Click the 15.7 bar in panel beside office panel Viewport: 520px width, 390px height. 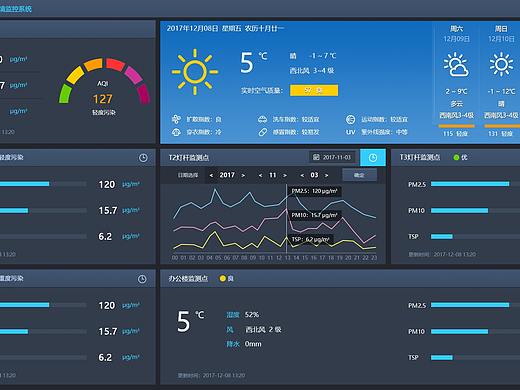pyautogui.click(x=14, y=331)
